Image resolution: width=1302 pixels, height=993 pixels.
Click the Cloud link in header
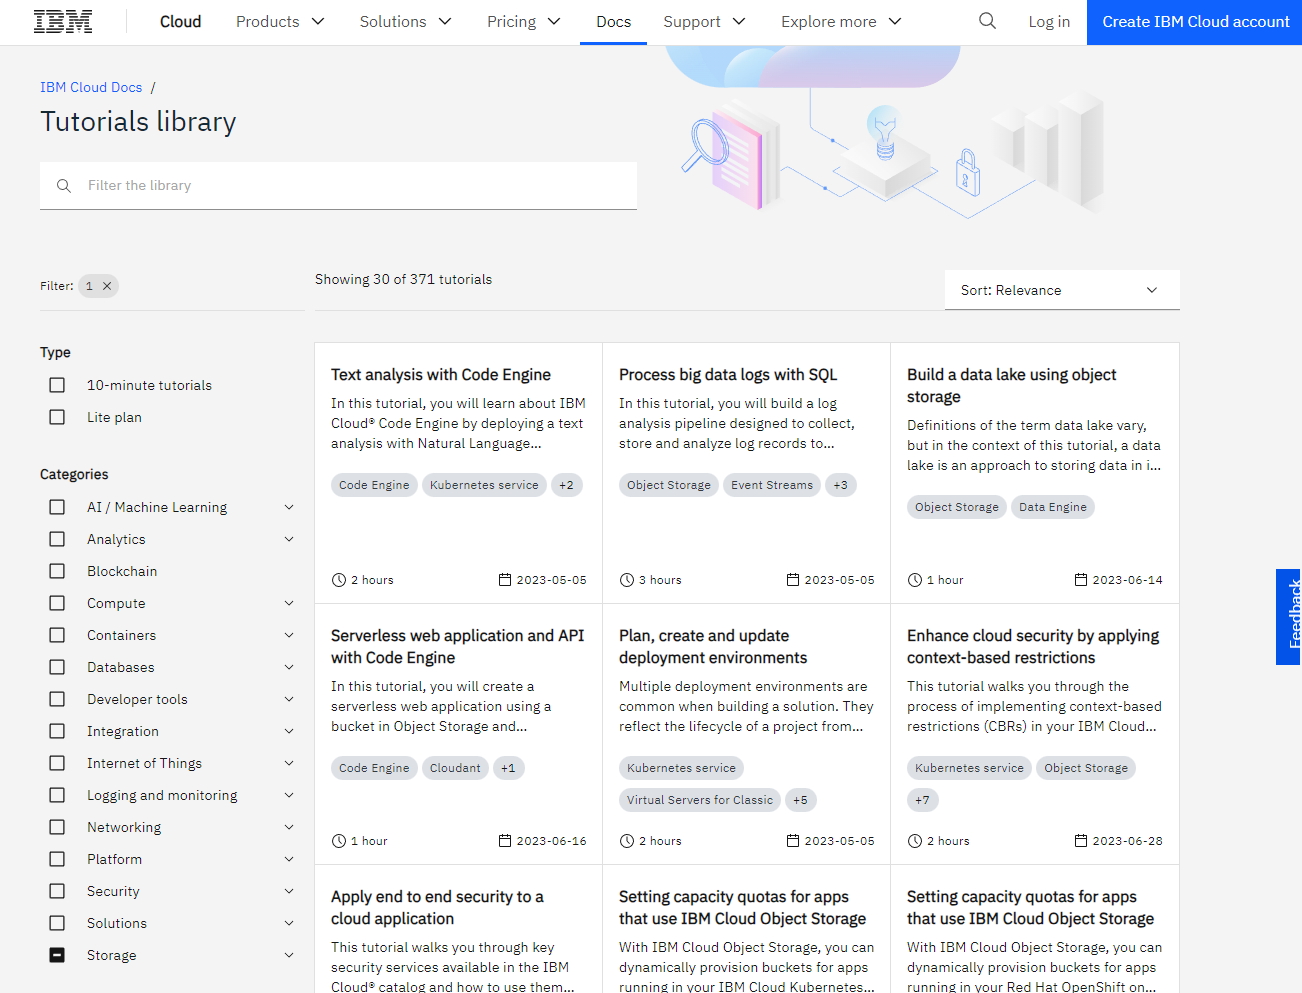(x=180, y=22)
